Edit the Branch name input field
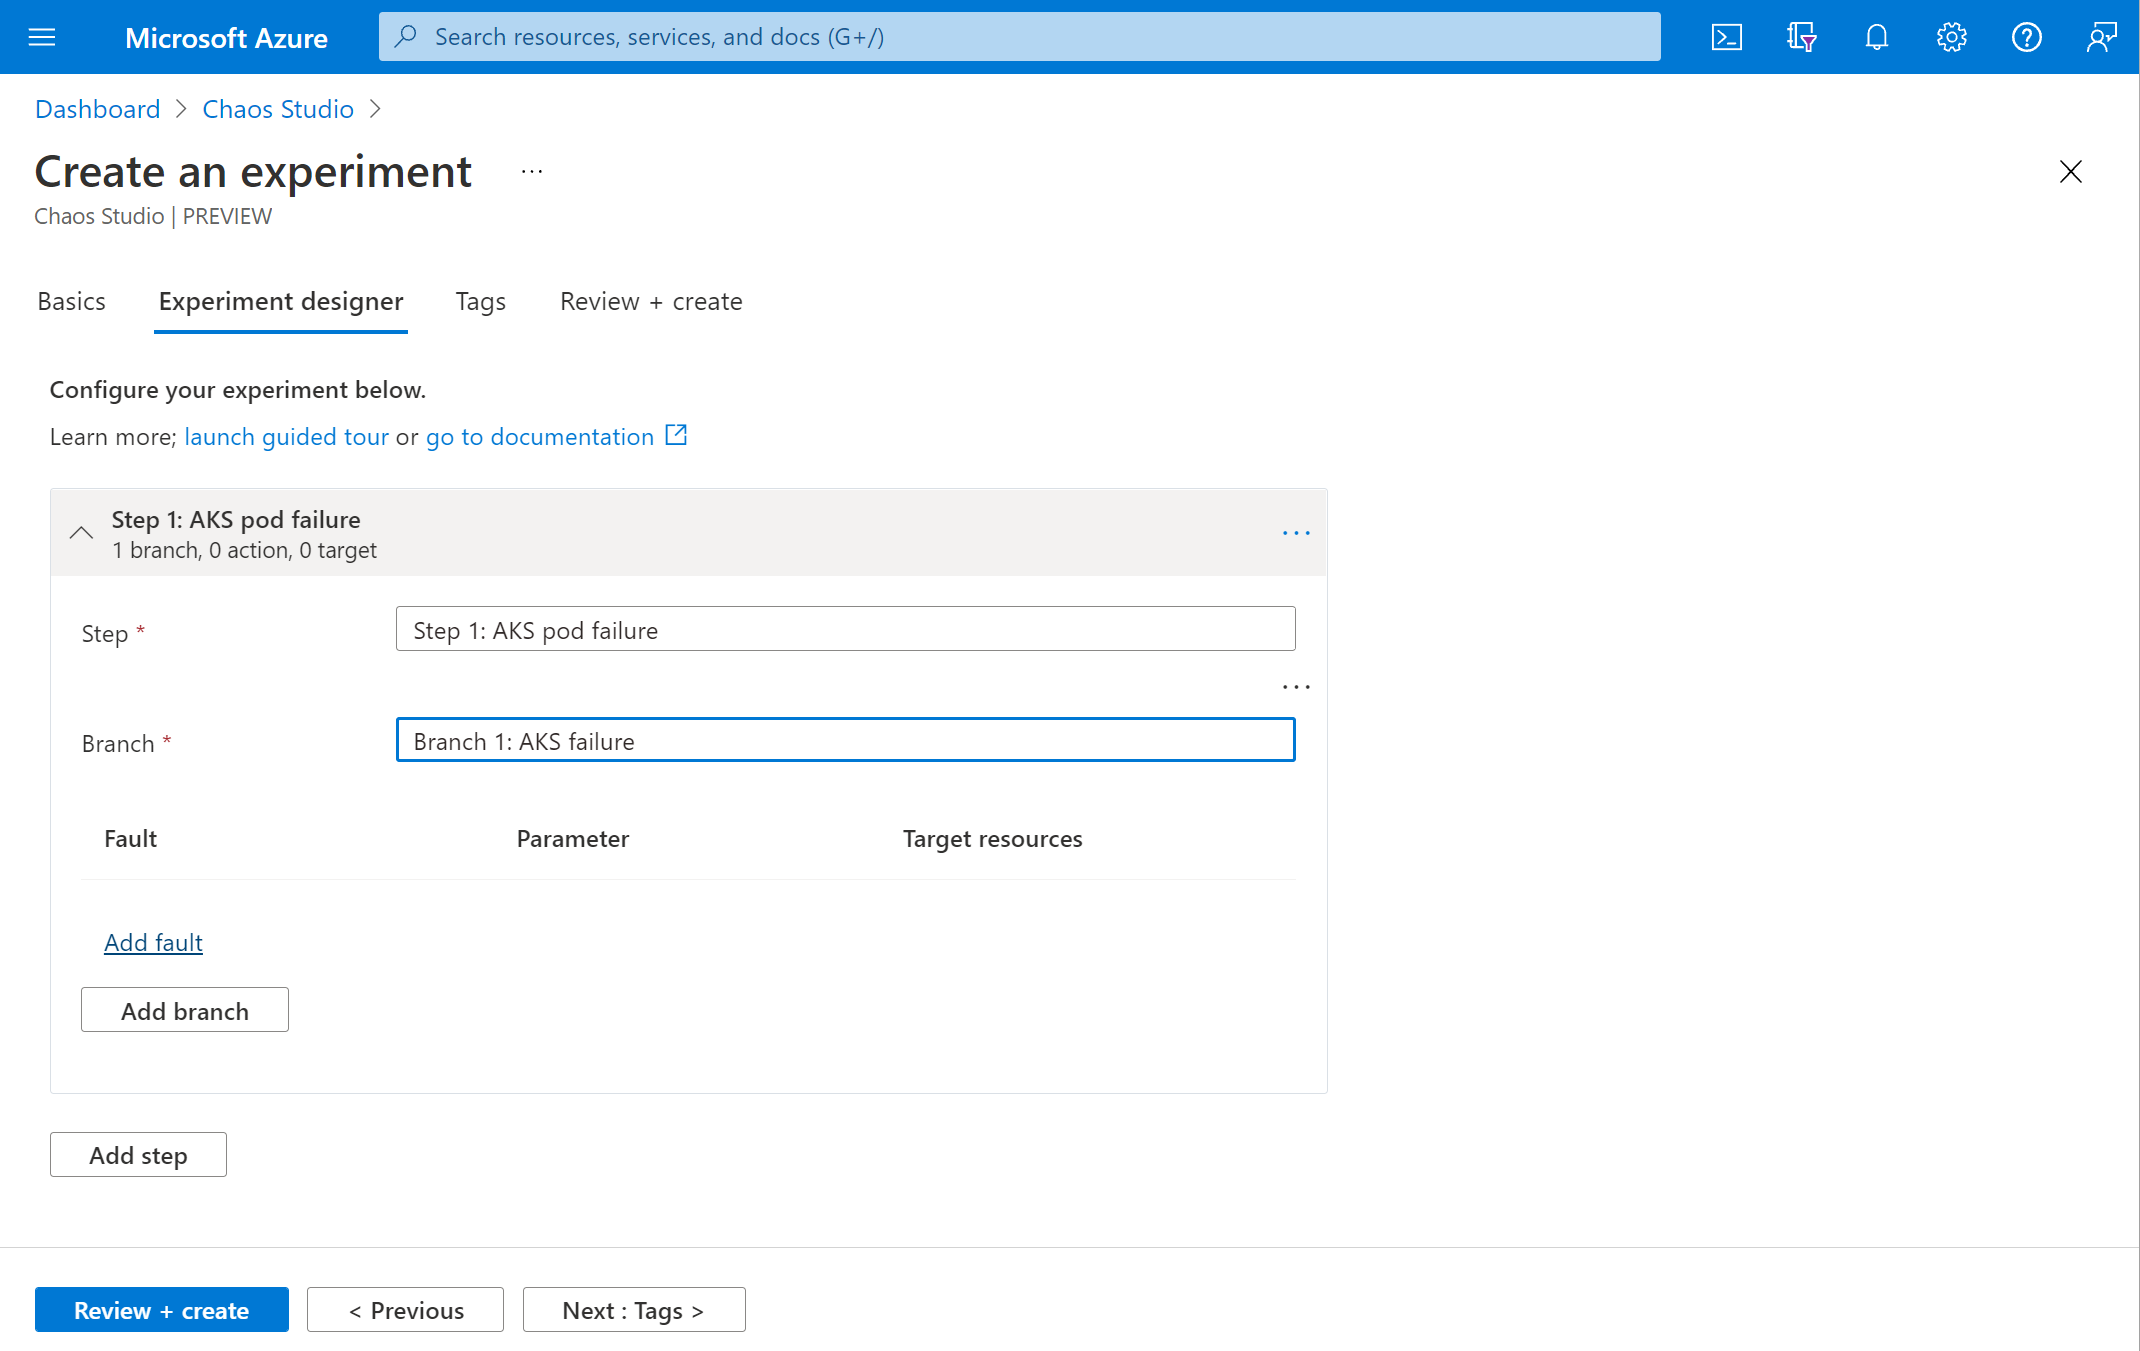2140x1351 pixels. (x=847, y=739)
